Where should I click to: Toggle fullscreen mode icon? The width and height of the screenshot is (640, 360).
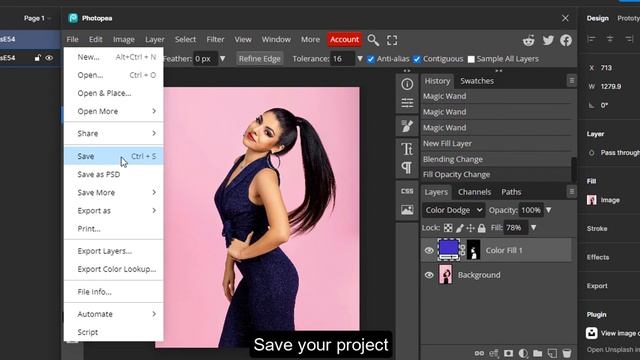392,40
